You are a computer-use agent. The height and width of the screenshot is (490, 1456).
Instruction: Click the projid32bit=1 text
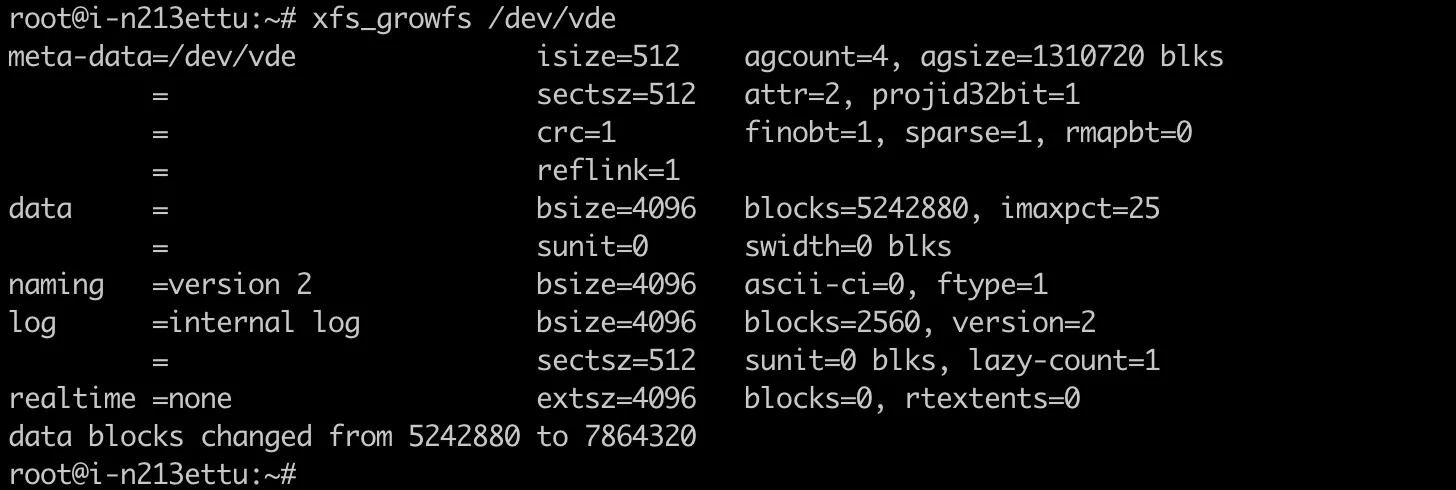coord(976,96)
